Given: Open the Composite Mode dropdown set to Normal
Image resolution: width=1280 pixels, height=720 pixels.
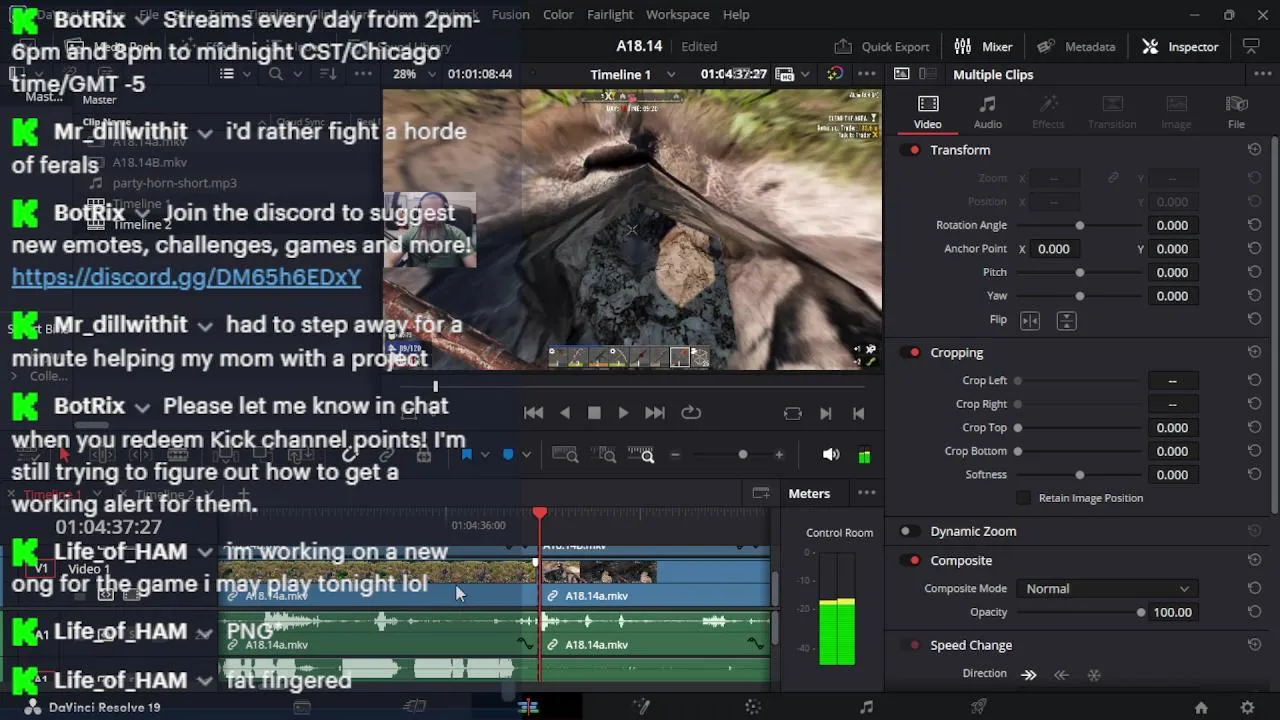Looking at the screenshot, I should (1106, 589).
